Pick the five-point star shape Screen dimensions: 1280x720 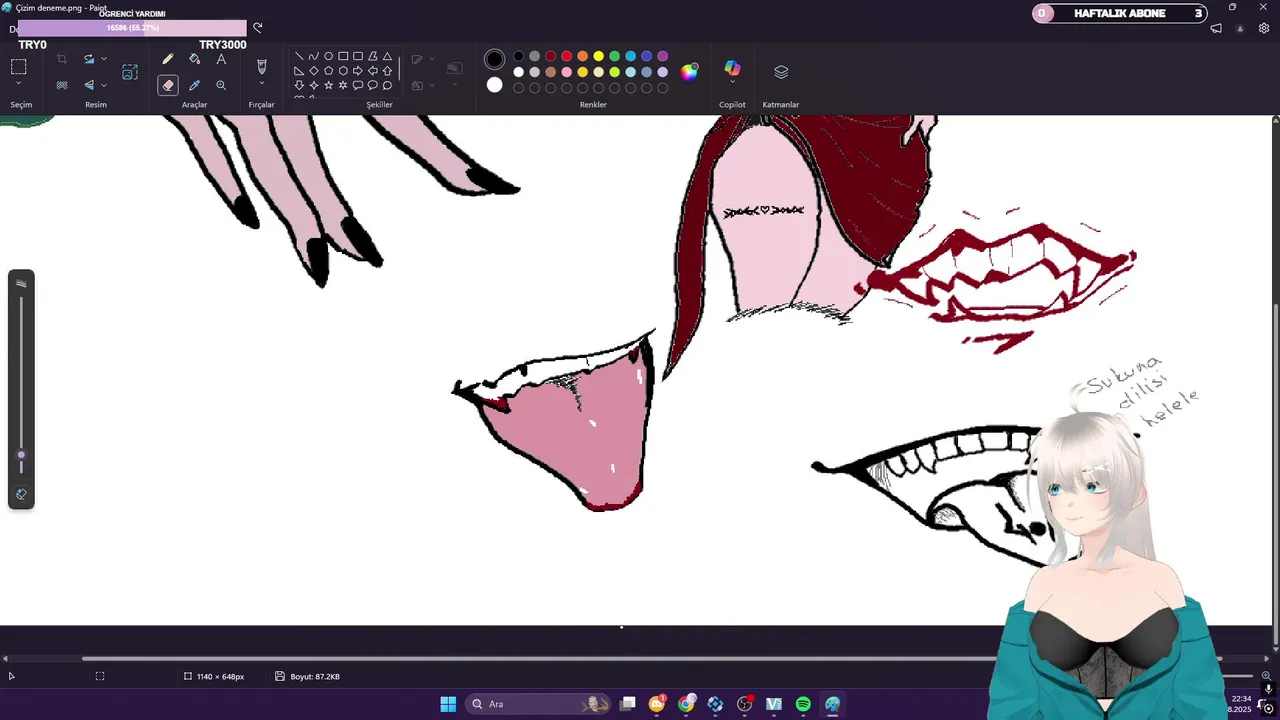pos(328,85)
